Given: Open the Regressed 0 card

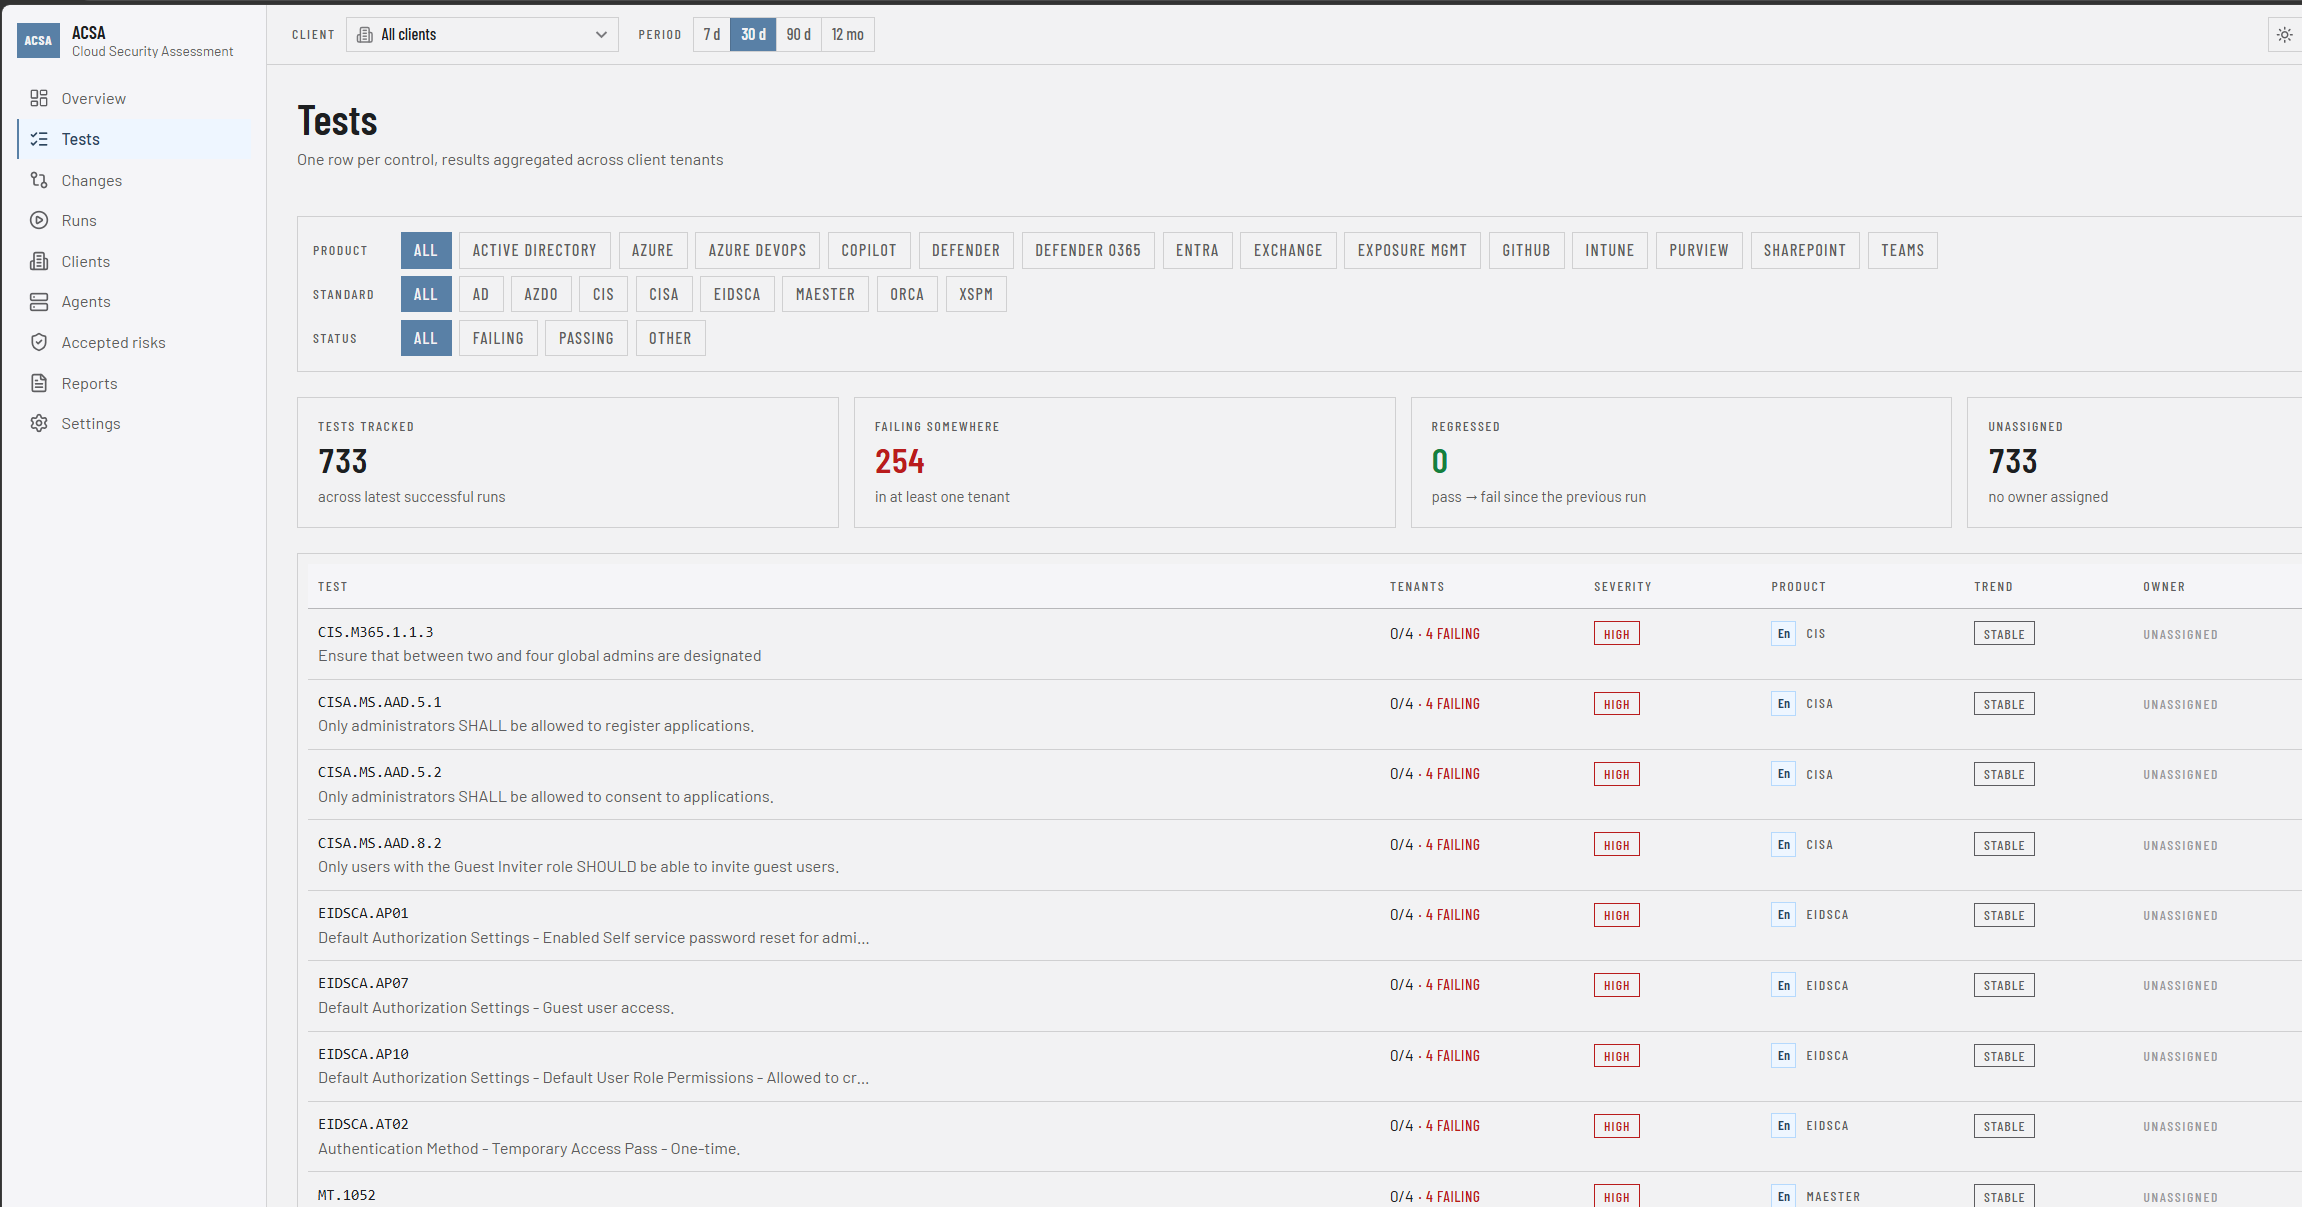Looking at the screenshot, I should tap(1681, 462).
